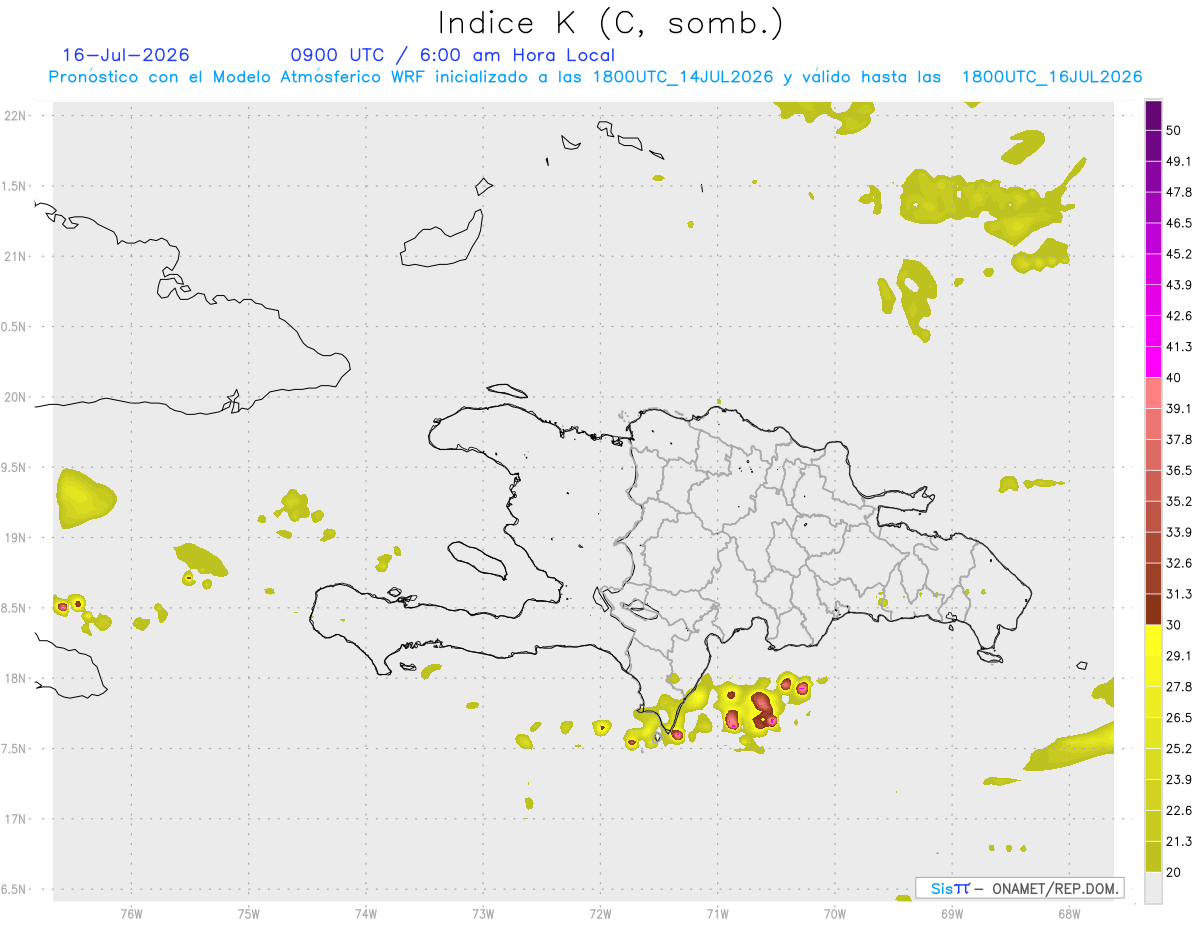The height and width of the screenshot is (927, 1200).
Task: Select the "1800UTC_16JUL2026" valid-until timestamp
Action: [1052, 77]
